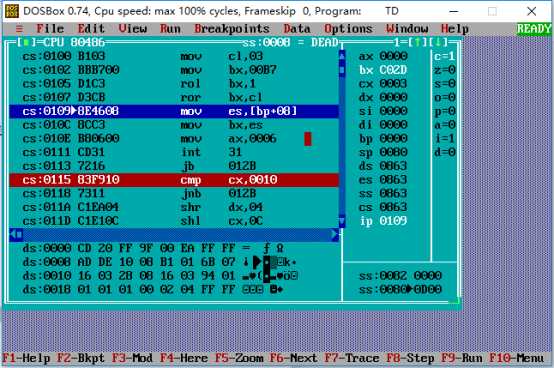Click the CPU window down arrow icon

coord(438,43)
